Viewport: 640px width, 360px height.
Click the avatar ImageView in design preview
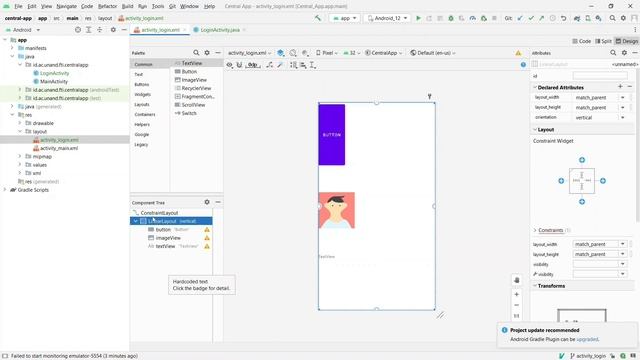tap(337, 210)
